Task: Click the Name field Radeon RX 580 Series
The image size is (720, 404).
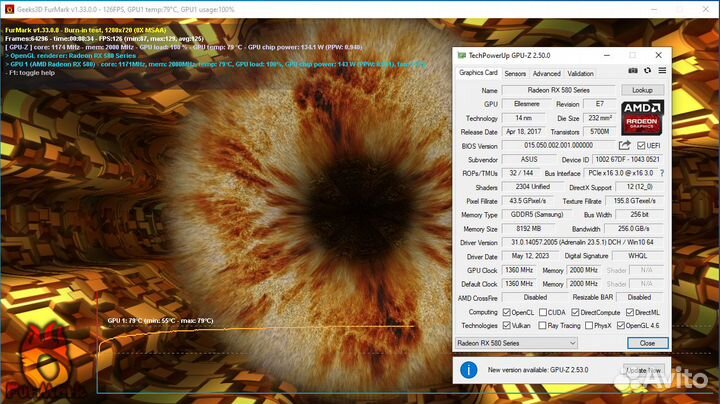Action: [x=558, y=90]
